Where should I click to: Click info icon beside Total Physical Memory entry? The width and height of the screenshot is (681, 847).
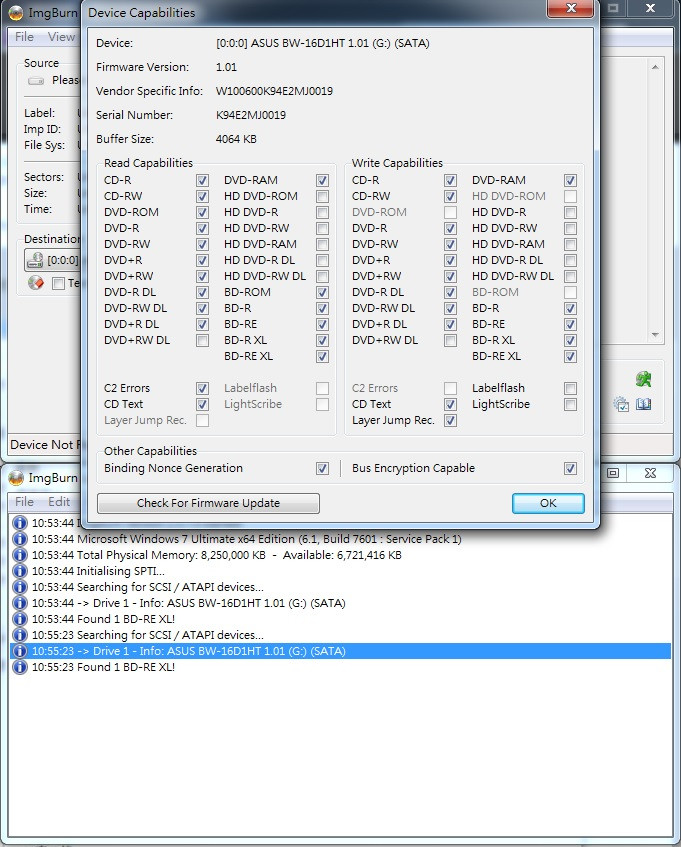19,555
